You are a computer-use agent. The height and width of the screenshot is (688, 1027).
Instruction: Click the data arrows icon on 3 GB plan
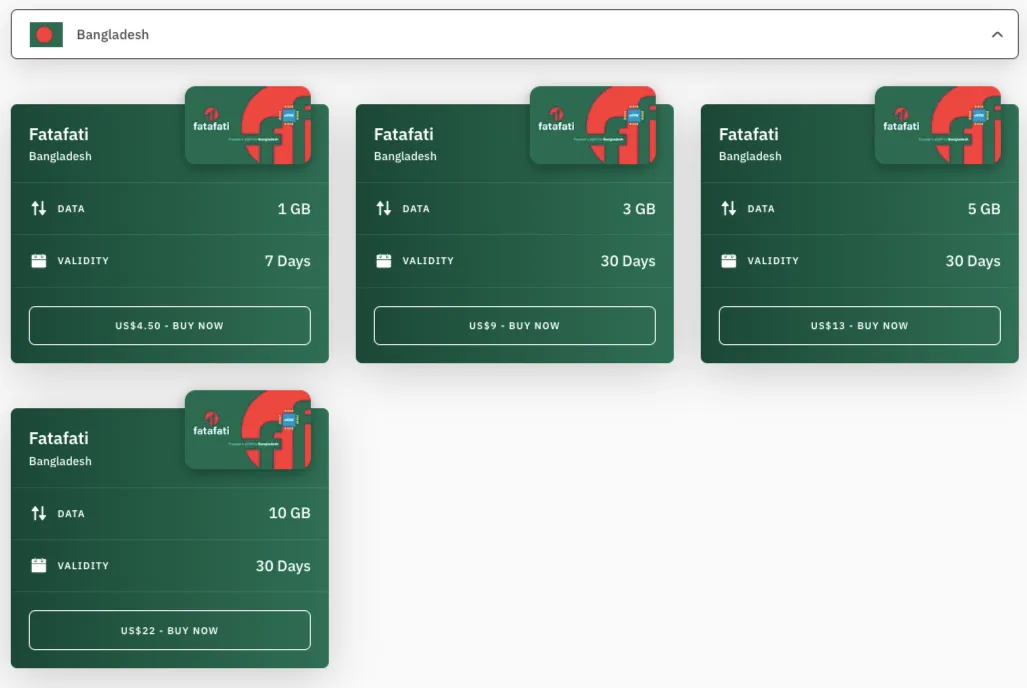[x=384, y=208]
